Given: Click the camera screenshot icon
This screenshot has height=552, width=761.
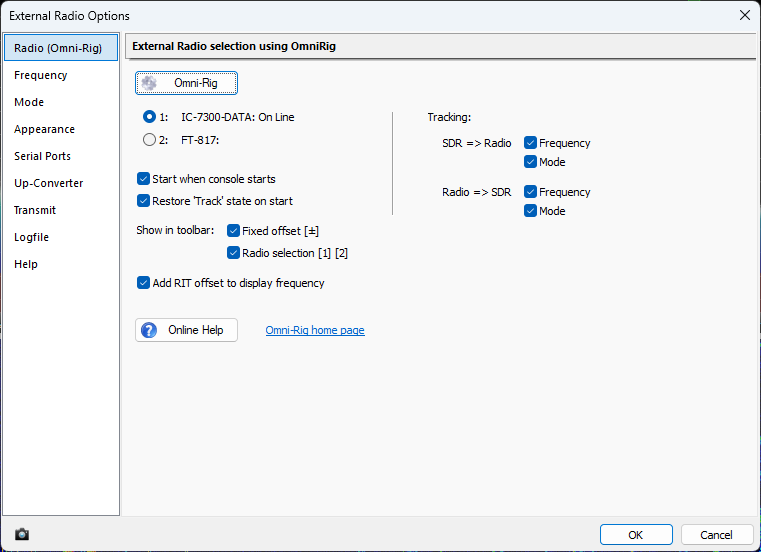Looking at the screenshot, I should (x=22, y=535).
